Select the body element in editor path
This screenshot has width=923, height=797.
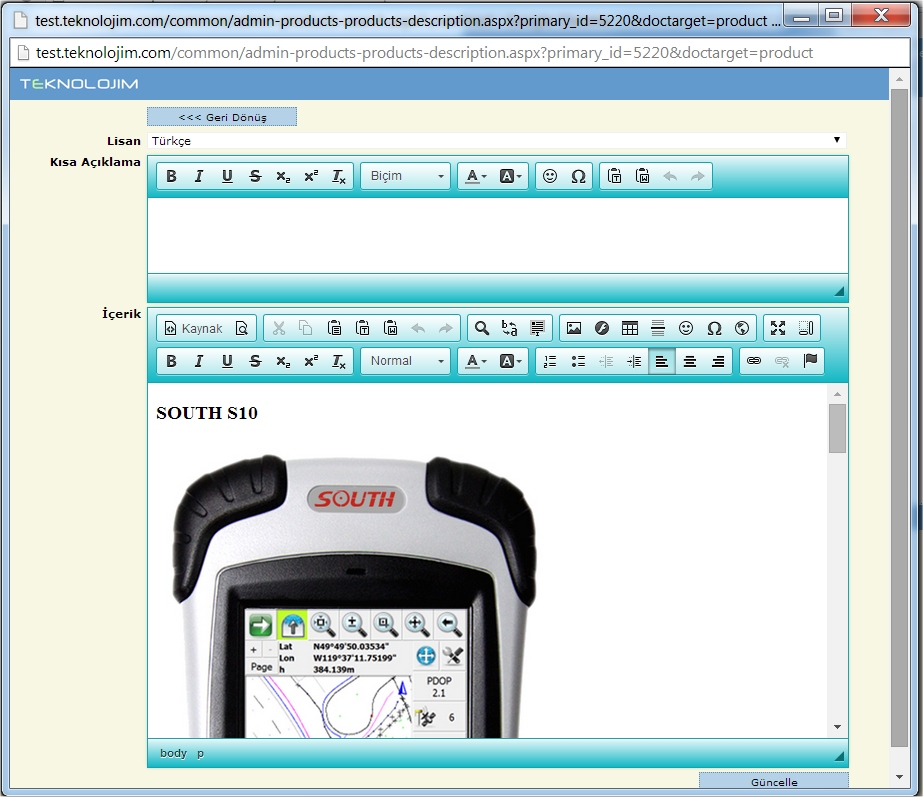pyautogui.click(x=173, y=753)
